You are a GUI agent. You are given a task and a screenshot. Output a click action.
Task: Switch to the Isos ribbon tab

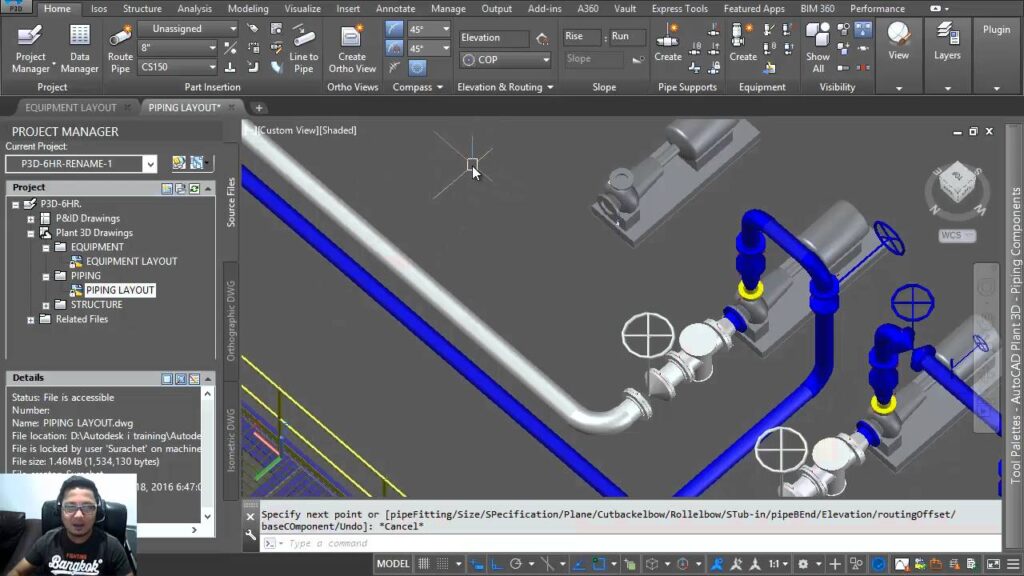click(x=99, y=9)
